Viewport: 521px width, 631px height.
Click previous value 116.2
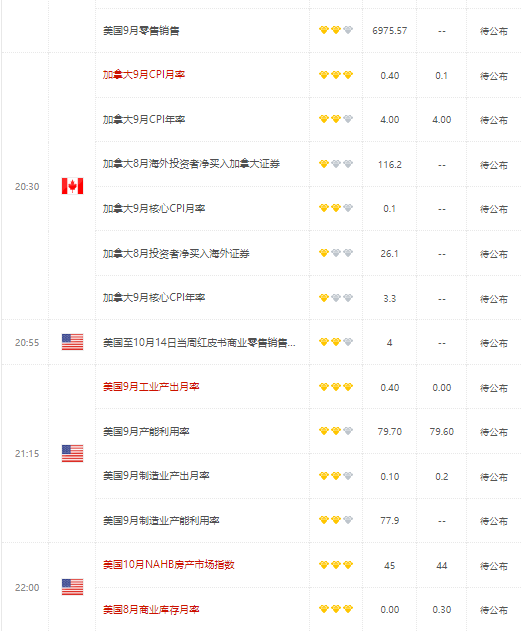point(389,165)
